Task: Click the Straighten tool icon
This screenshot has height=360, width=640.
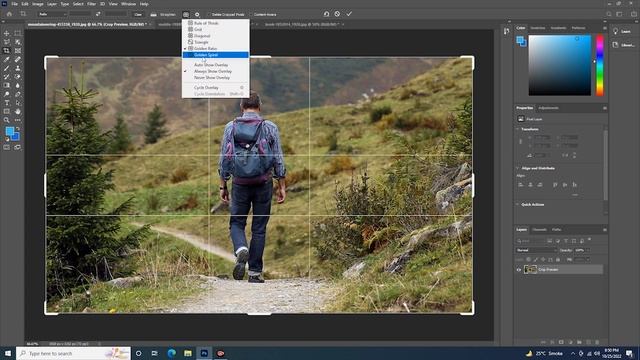Action: pos(153,14)
